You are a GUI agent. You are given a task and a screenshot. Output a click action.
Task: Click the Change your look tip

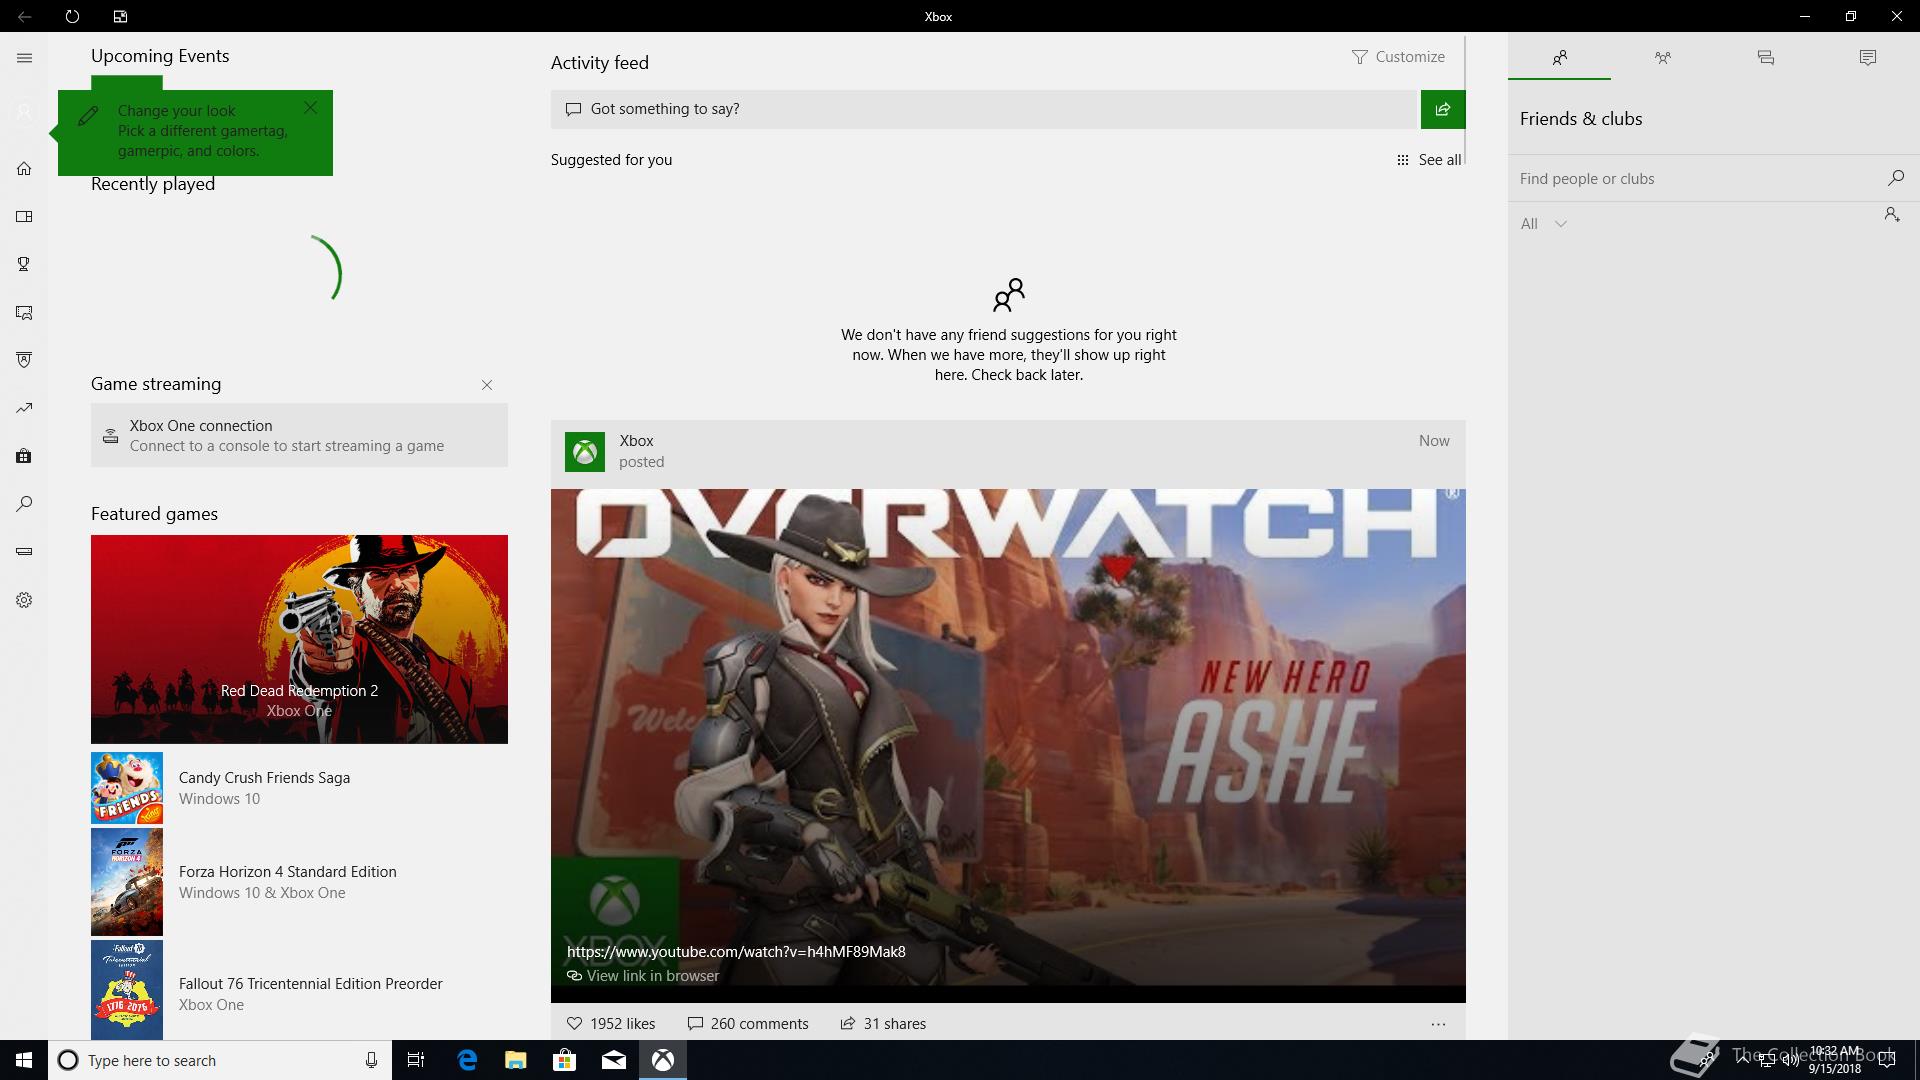195,131
